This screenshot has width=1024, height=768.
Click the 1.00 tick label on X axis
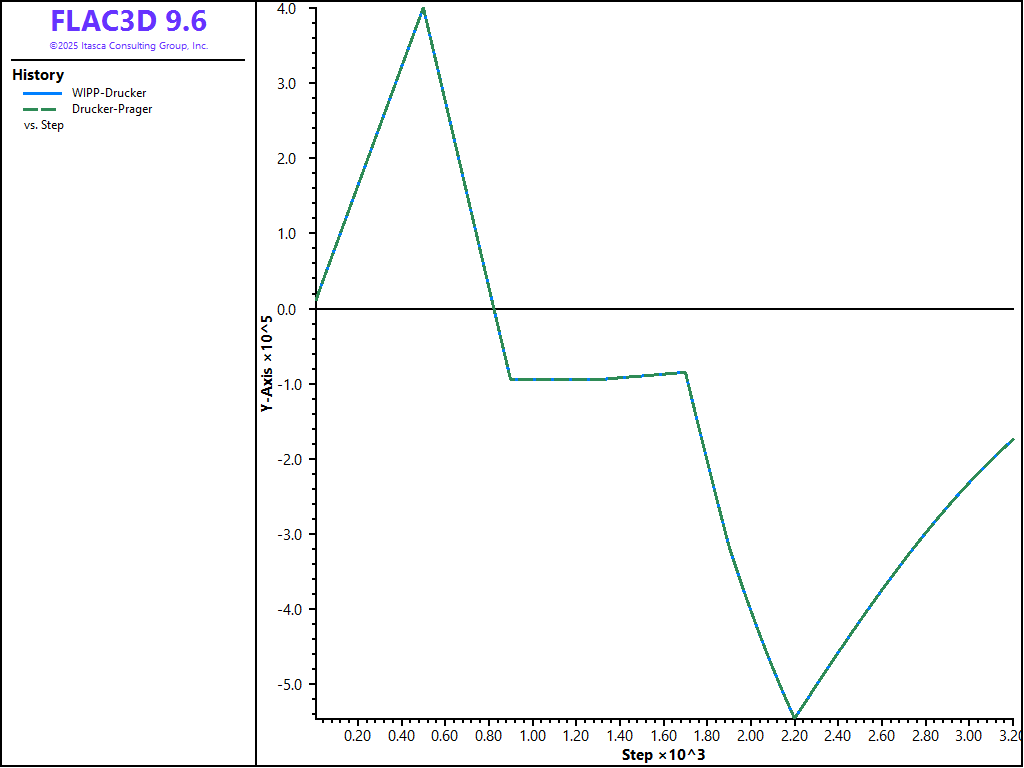click(x=532, y=736)
